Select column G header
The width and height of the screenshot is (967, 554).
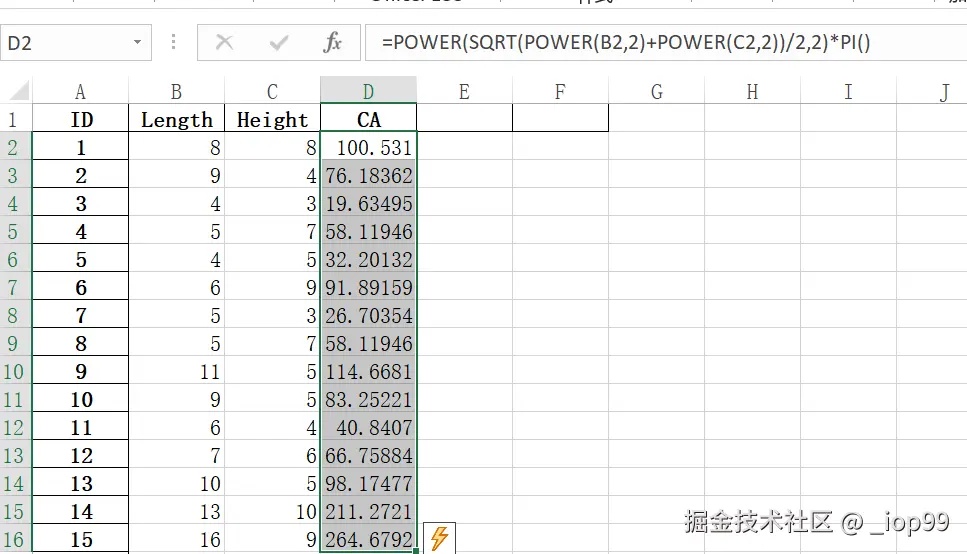click(x=656, y=91)
